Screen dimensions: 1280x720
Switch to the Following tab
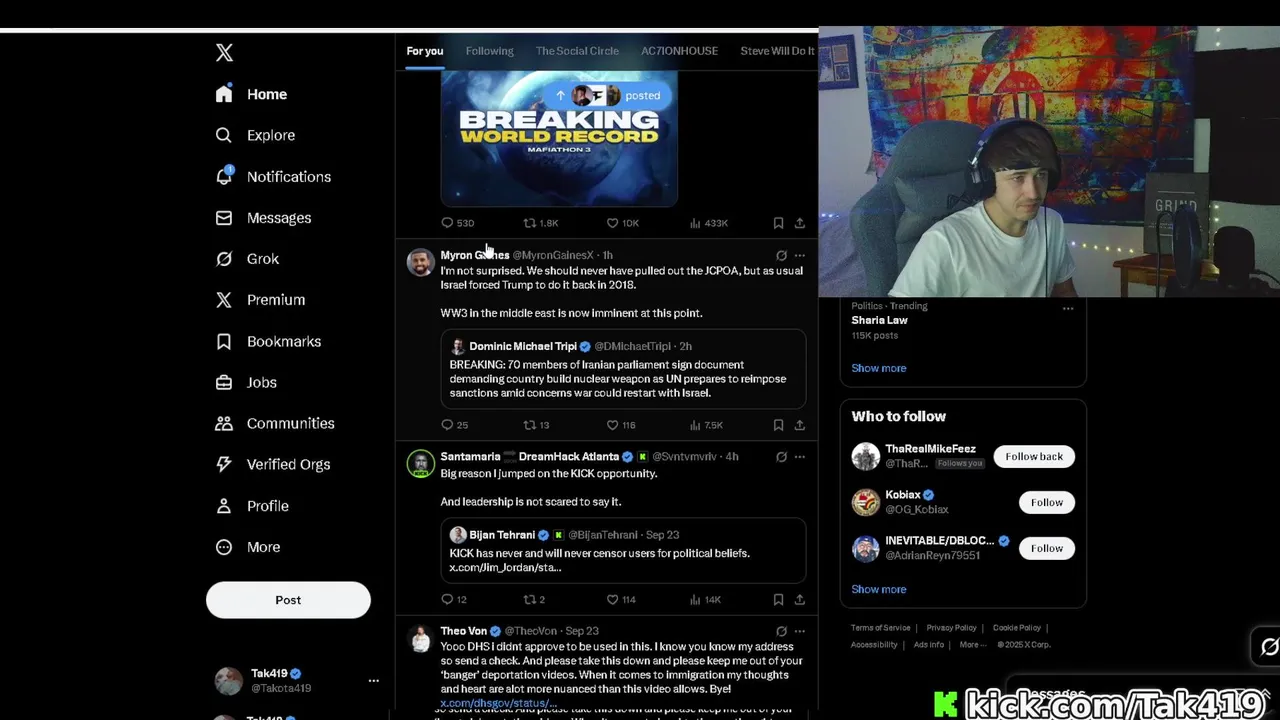[489, 51]
